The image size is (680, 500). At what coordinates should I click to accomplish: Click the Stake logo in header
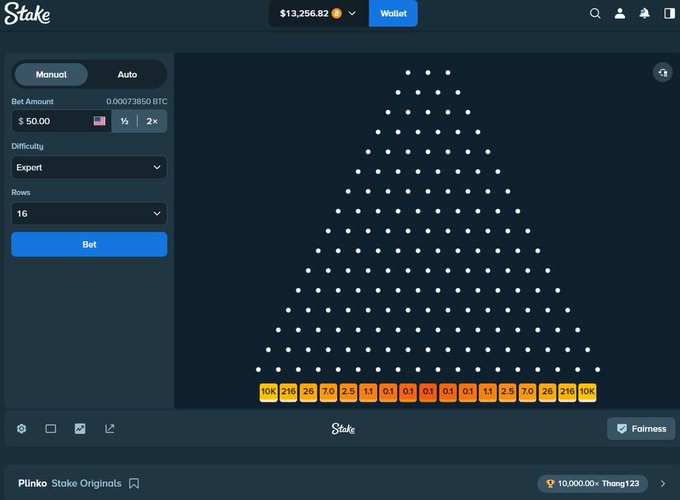click(27, 13)
